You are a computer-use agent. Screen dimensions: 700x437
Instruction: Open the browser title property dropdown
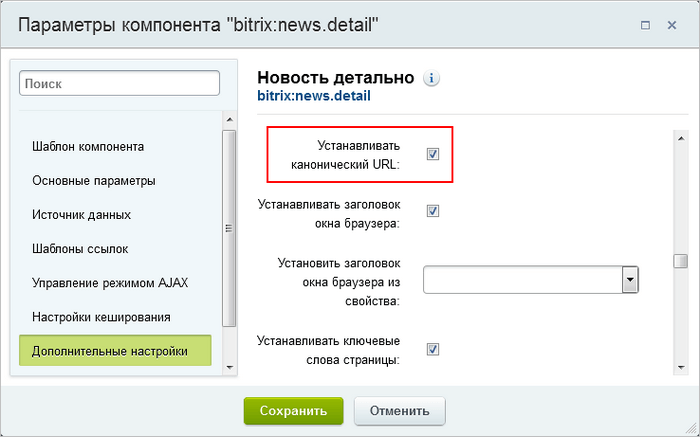pyautogui.click(x=630, y=280)
